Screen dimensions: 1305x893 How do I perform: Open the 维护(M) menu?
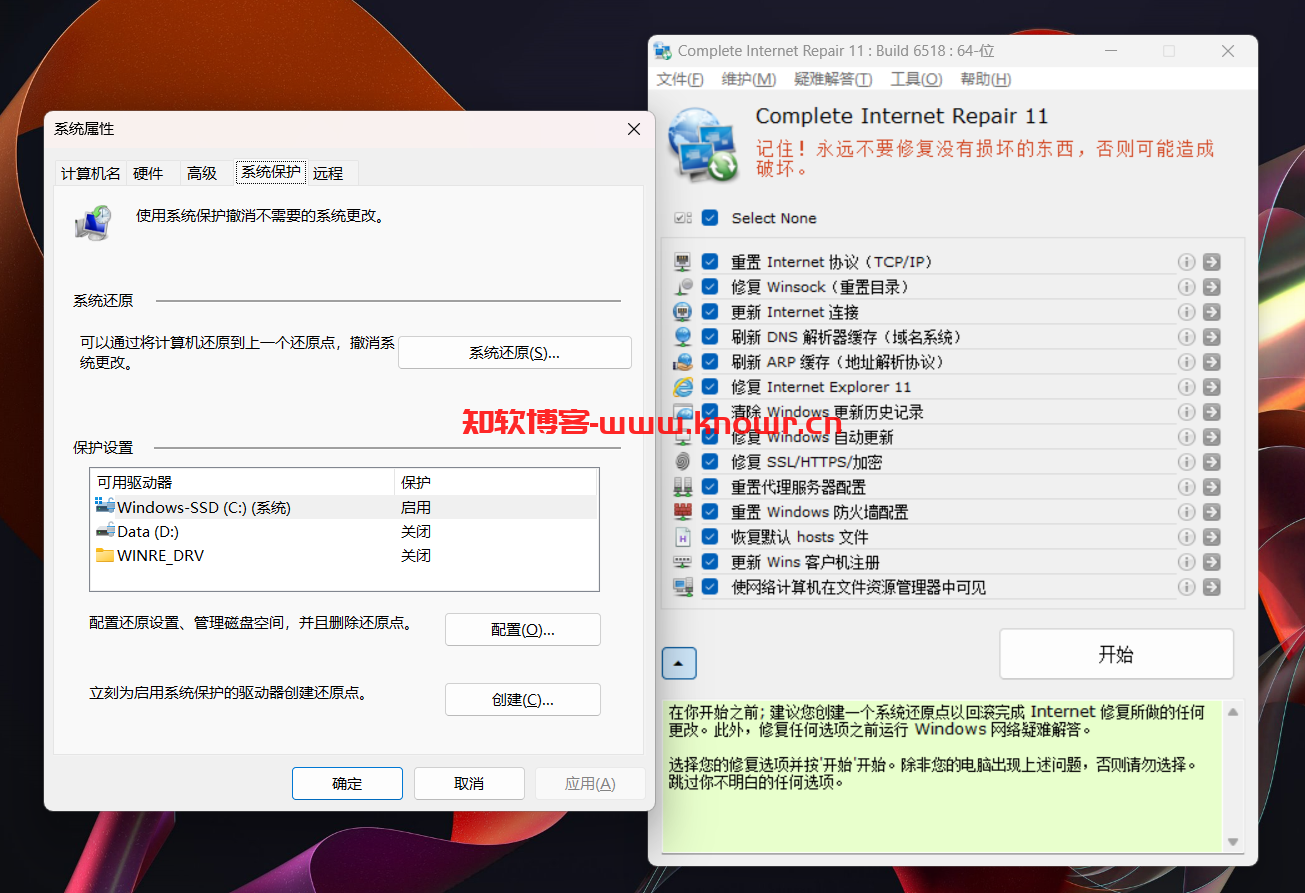tap(749, 79)
